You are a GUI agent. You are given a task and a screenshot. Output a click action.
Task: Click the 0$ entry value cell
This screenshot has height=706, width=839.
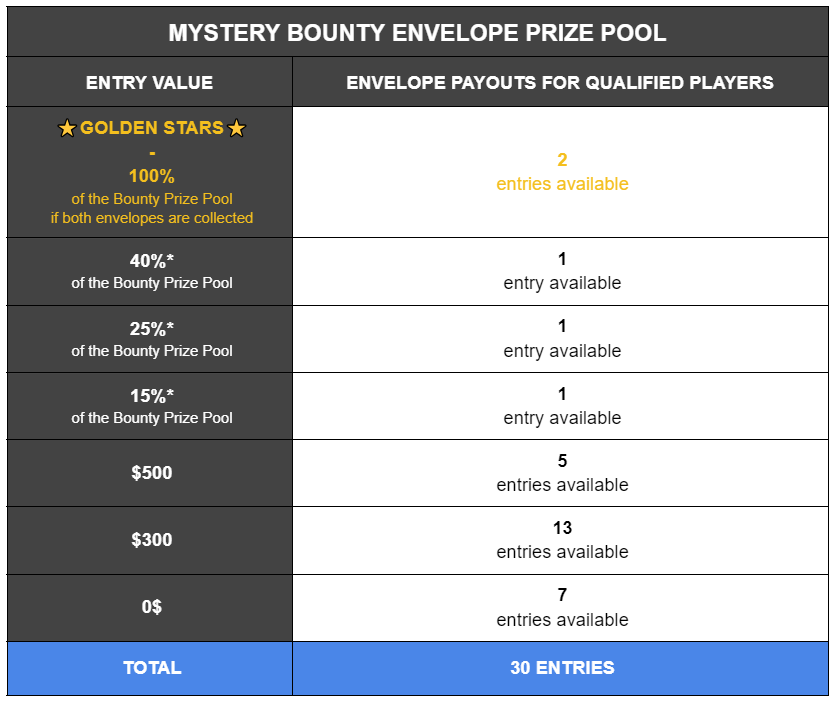(x=152, y=607)
